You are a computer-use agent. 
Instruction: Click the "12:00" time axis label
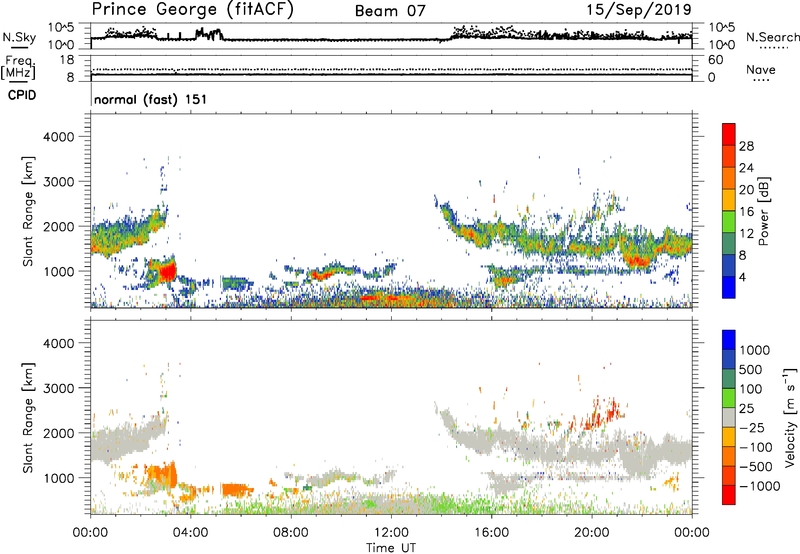tap(391, 533)
